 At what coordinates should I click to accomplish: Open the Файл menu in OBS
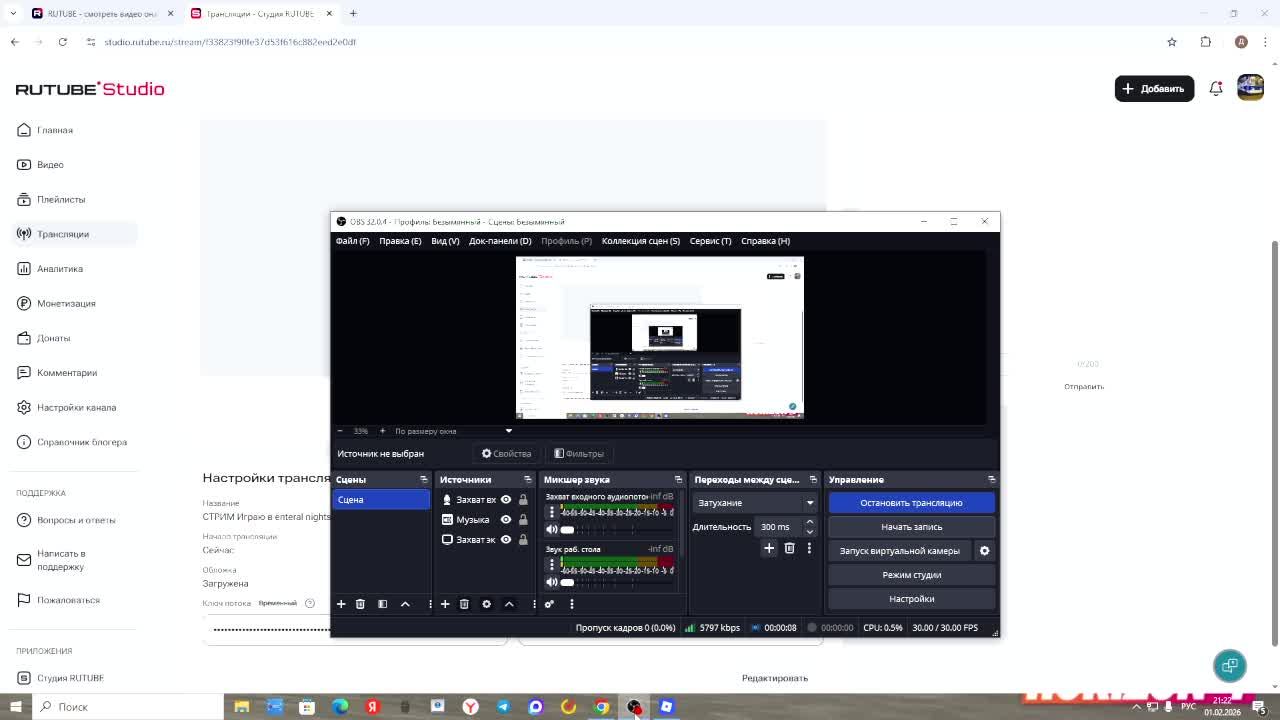[352, 241]
